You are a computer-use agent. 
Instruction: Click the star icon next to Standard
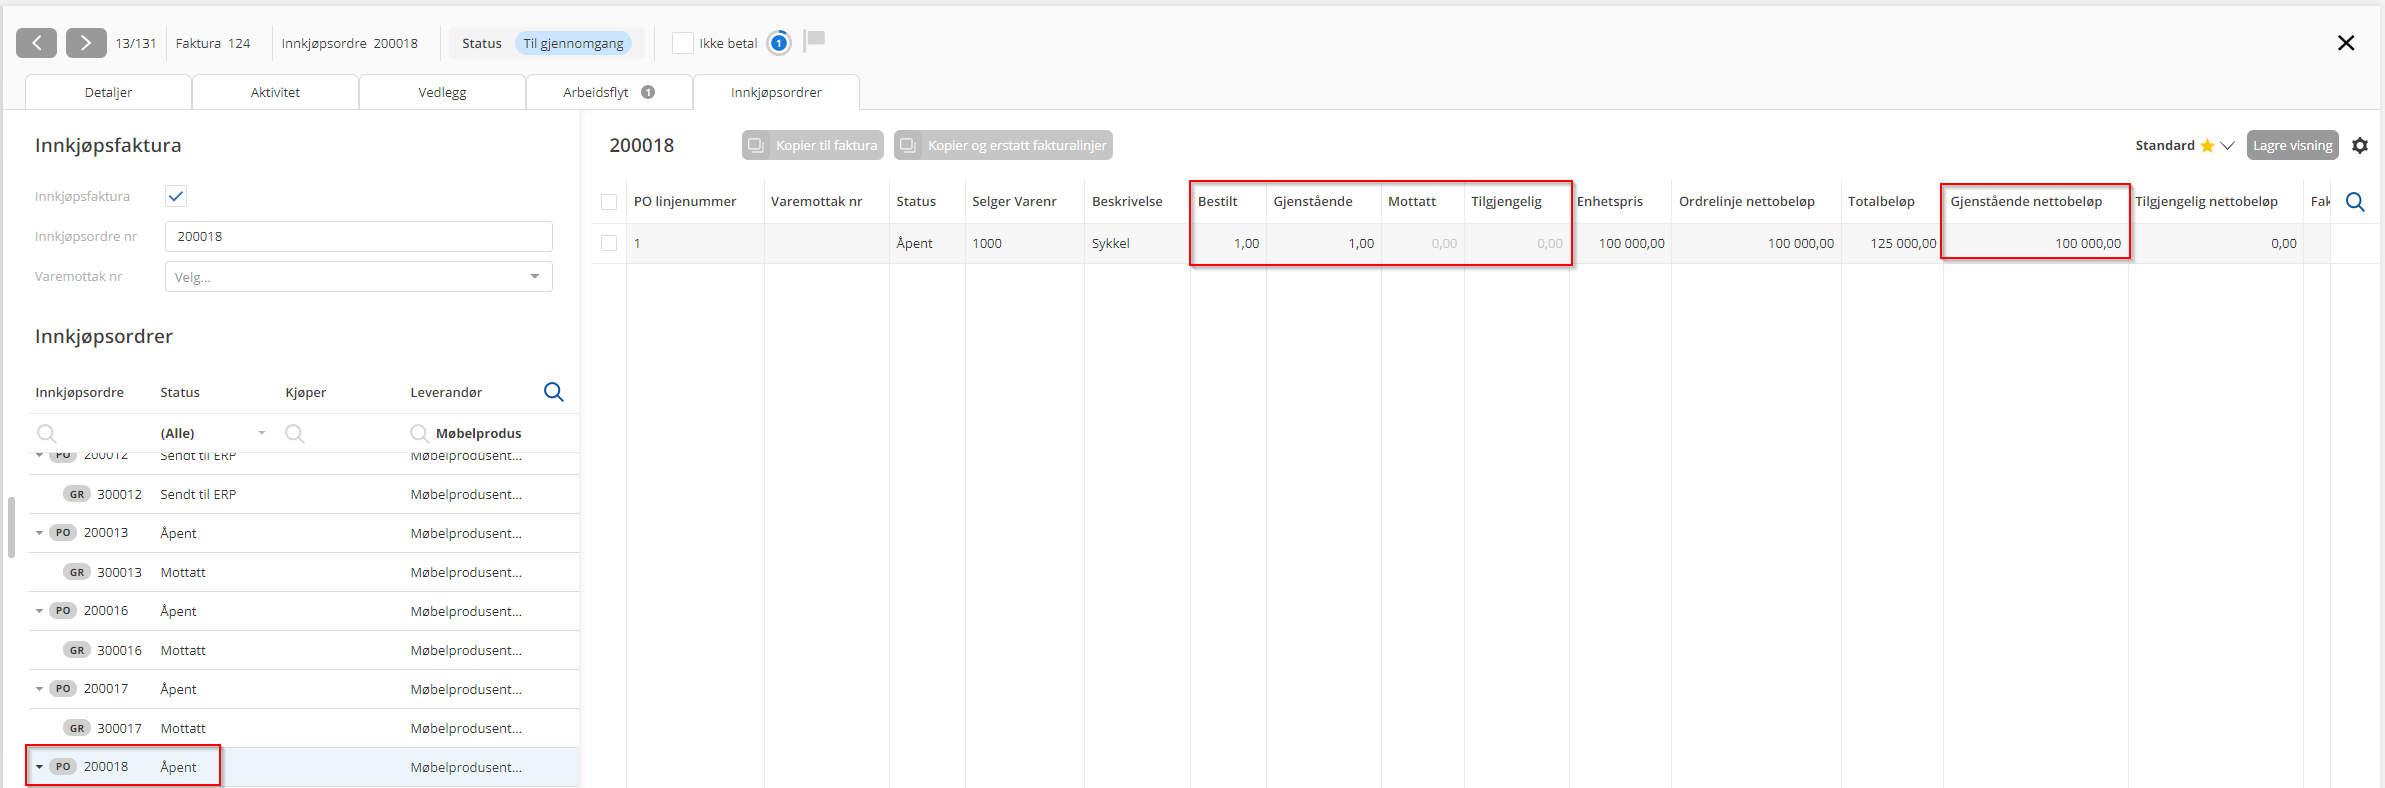tap(2207, 146)
